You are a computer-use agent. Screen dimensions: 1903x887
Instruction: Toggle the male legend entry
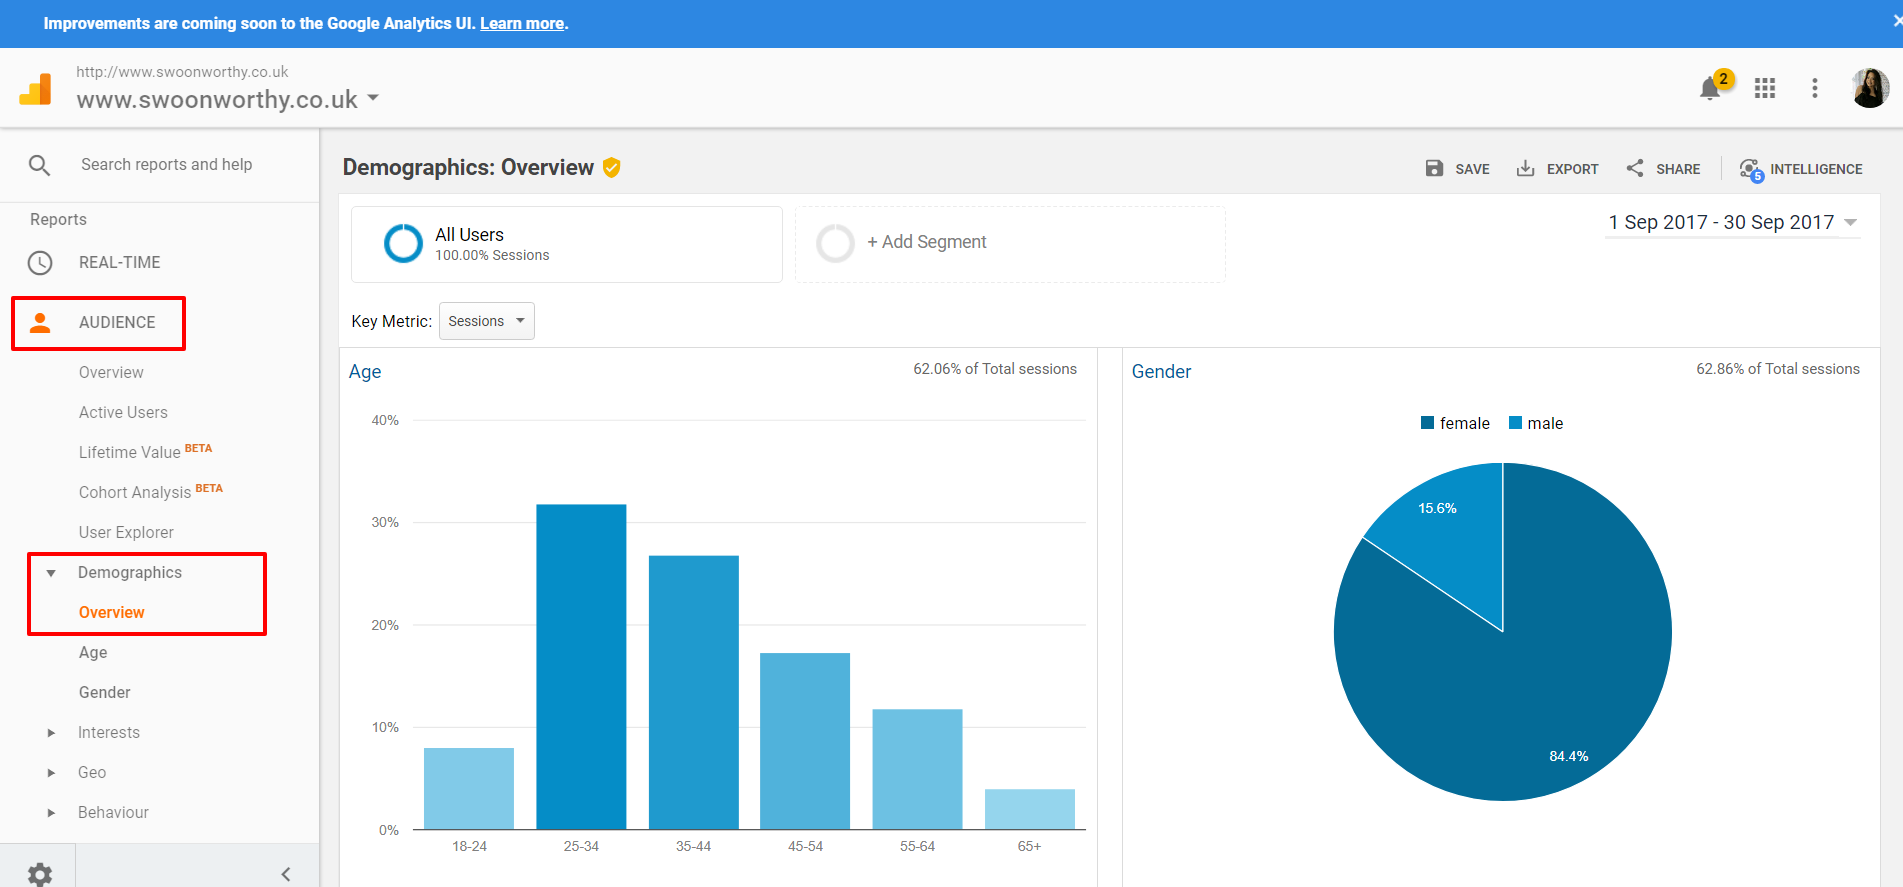[1536, 423]
